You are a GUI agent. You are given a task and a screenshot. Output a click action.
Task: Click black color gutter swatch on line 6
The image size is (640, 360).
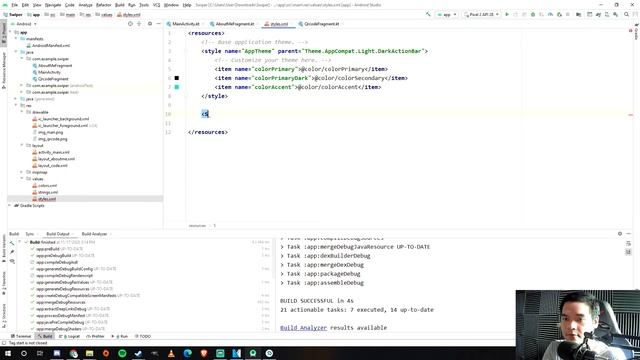[x=177, y=78]
